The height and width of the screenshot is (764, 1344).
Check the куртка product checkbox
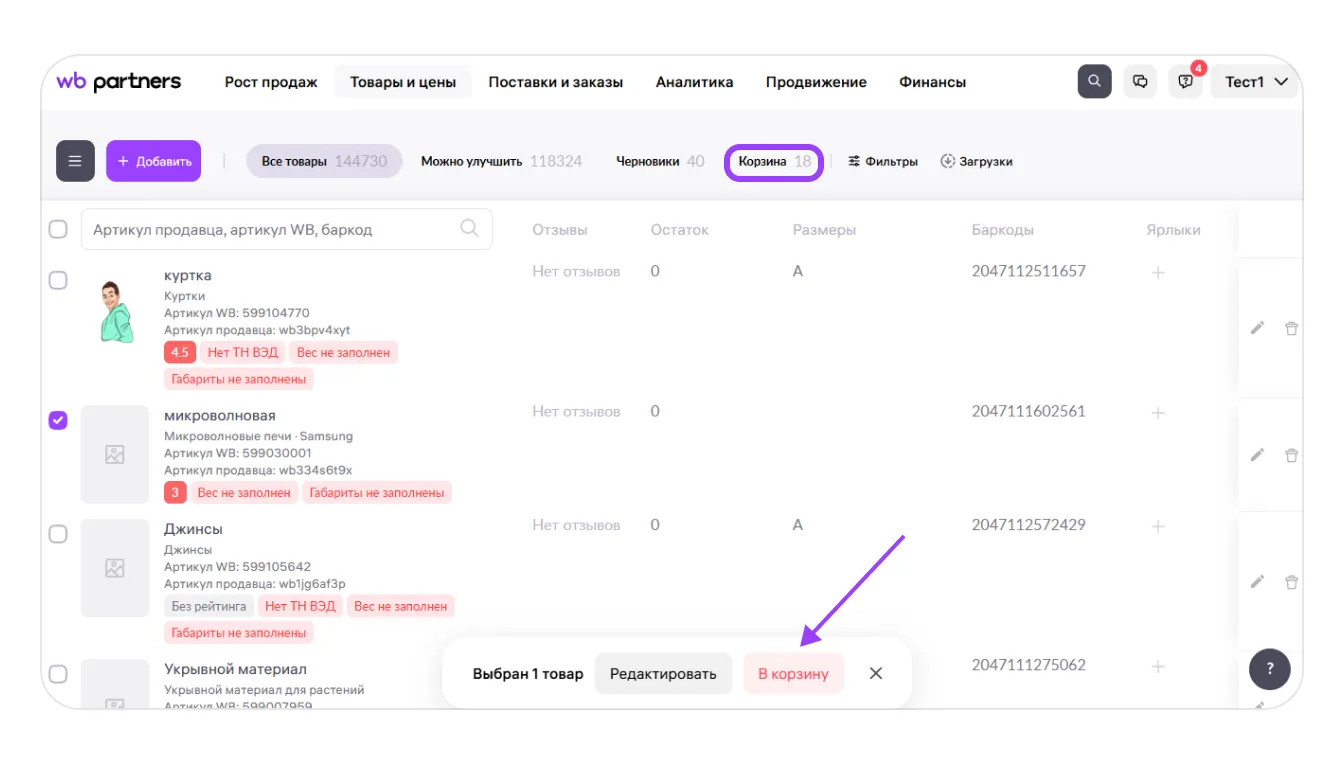tap(58, 280)
